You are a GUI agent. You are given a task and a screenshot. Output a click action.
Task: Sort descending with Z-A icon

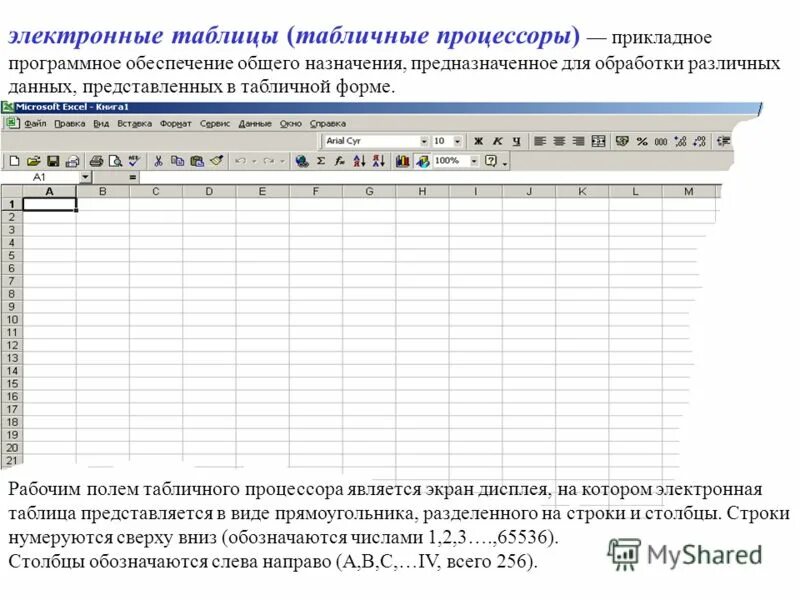click(379, 161)
